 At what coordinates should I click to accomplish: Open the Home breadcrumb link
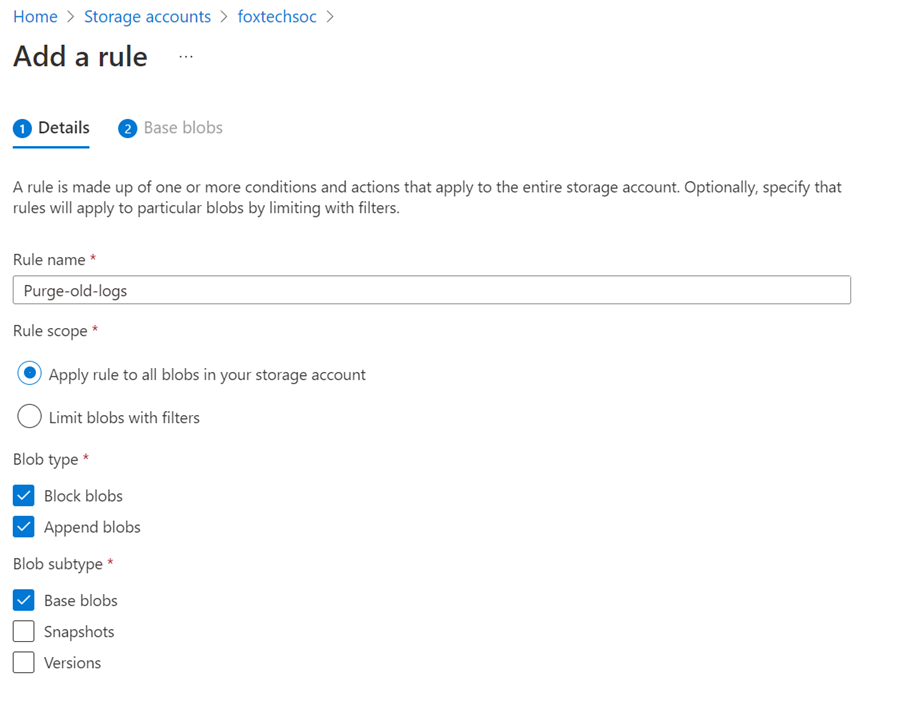coord(35,16)
